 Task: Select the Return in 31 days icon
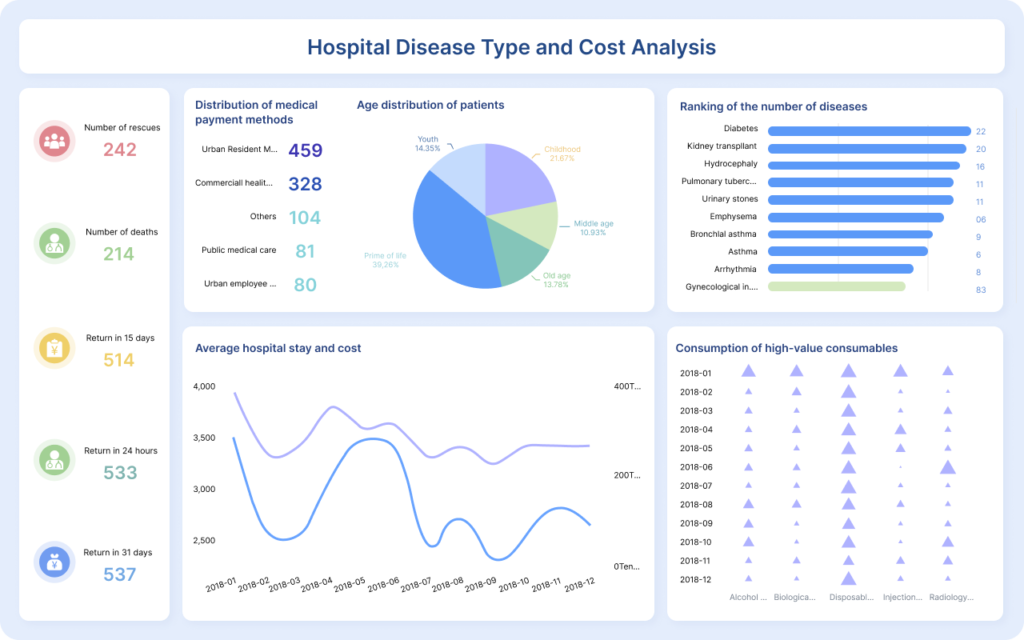[53, 562]
